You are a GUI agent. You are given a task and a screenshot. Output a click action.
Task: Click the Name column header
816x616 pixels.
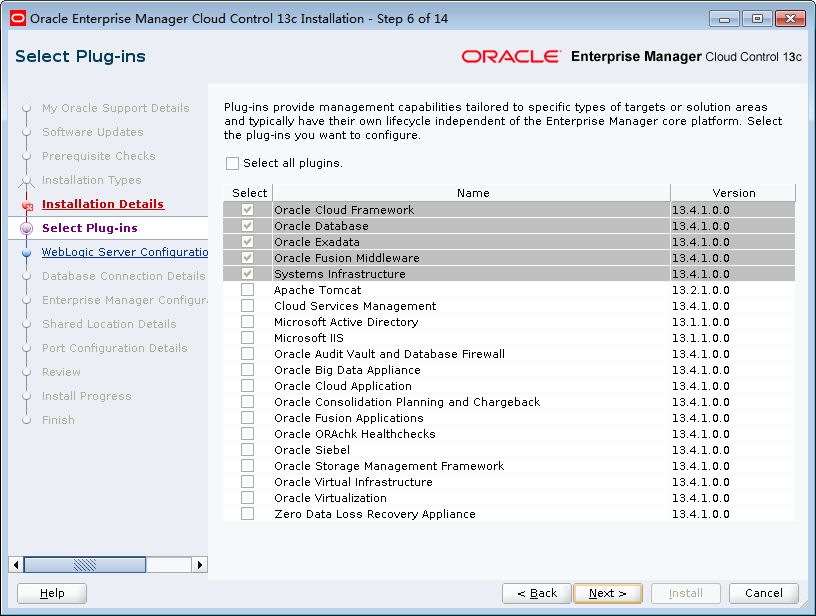click(x=472, y=193)
